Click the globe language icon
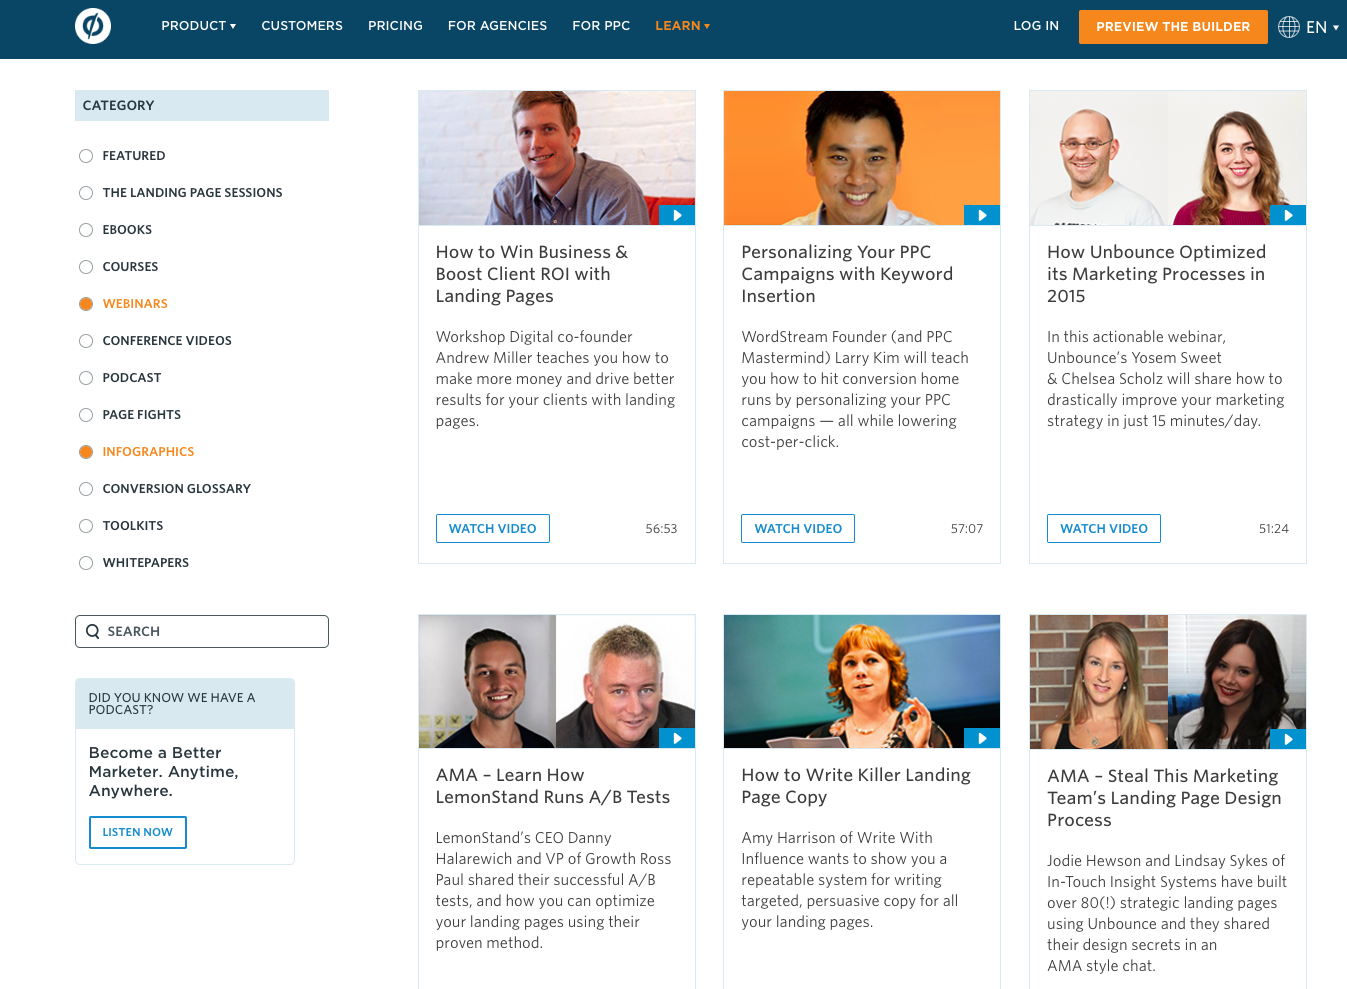 1289,27
